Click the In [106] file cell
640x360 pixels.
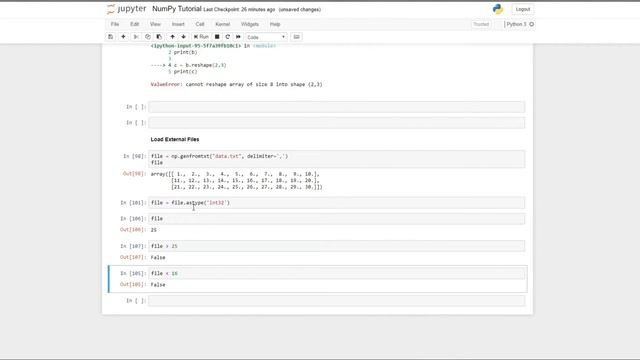coord(337,219)
